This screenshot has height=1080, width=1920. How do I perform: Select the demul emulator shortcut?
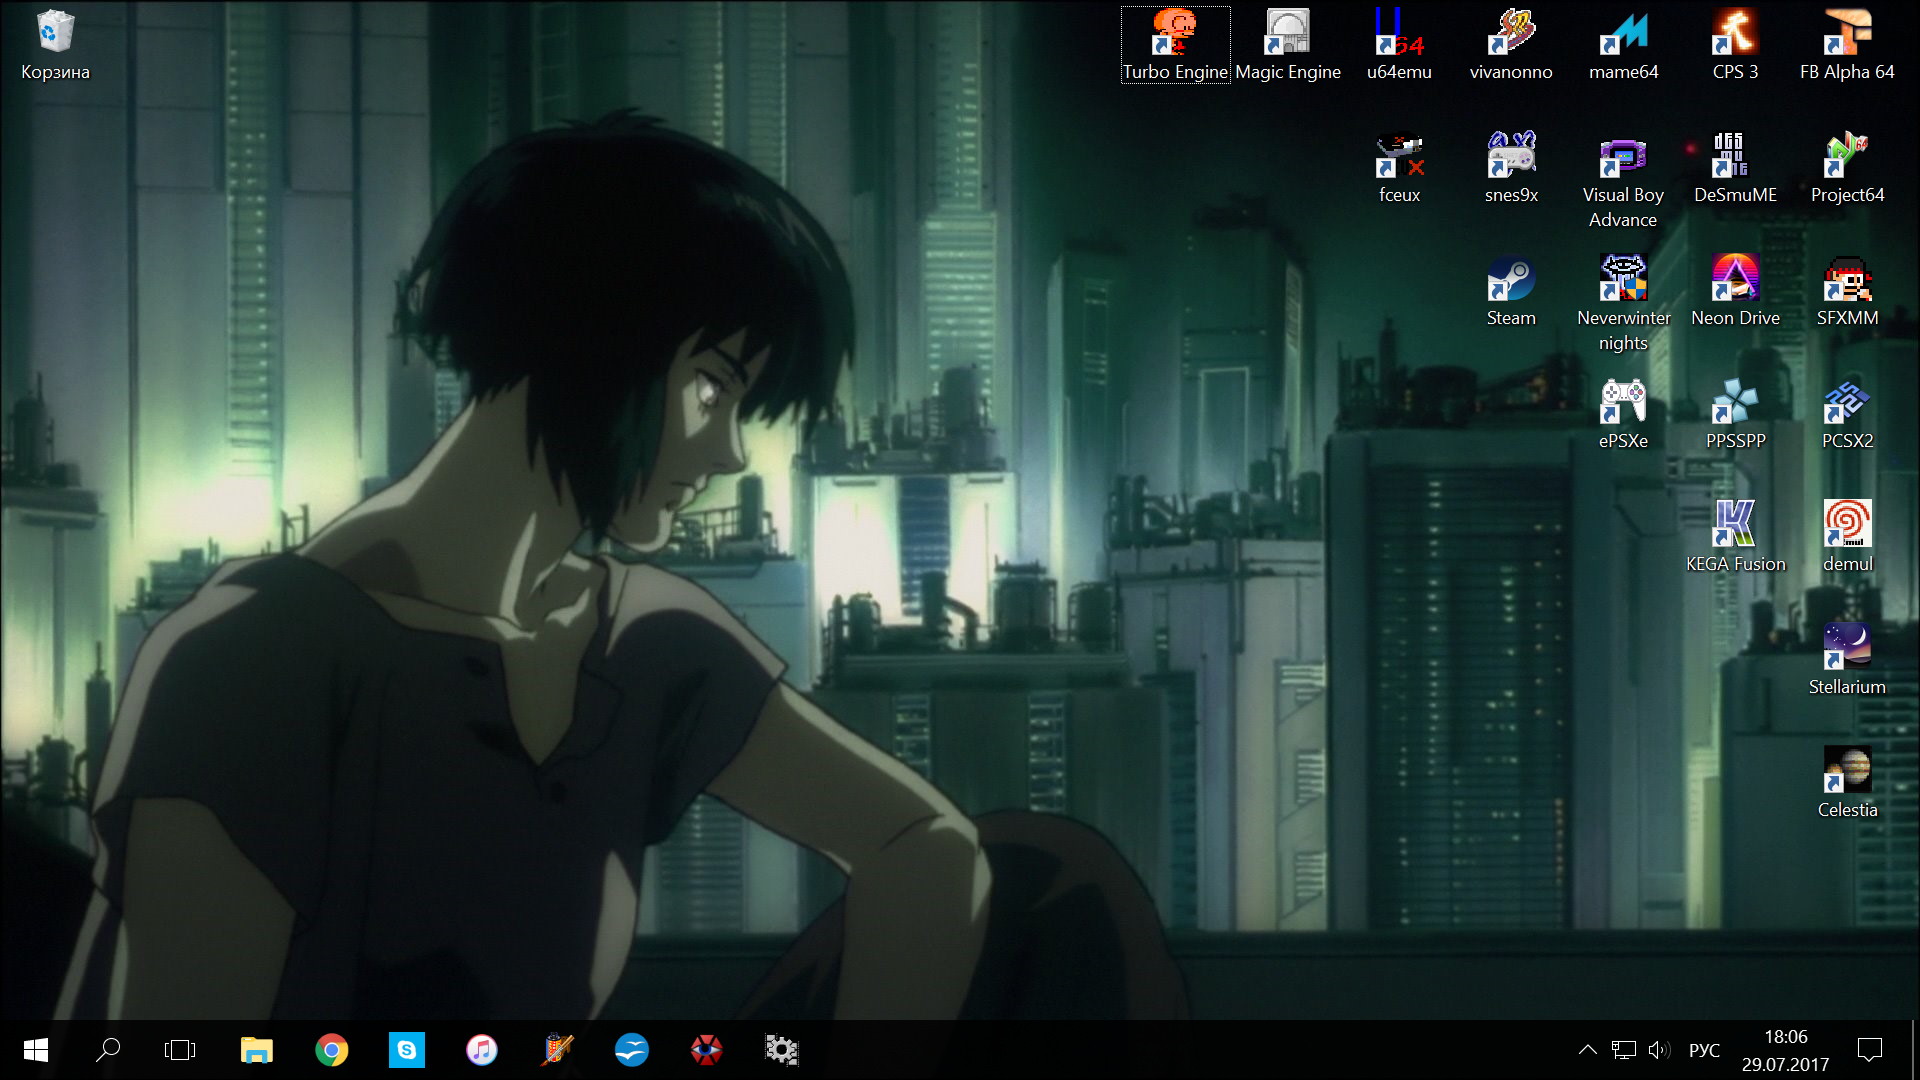pyautogui.click(x=1847, y=538)
